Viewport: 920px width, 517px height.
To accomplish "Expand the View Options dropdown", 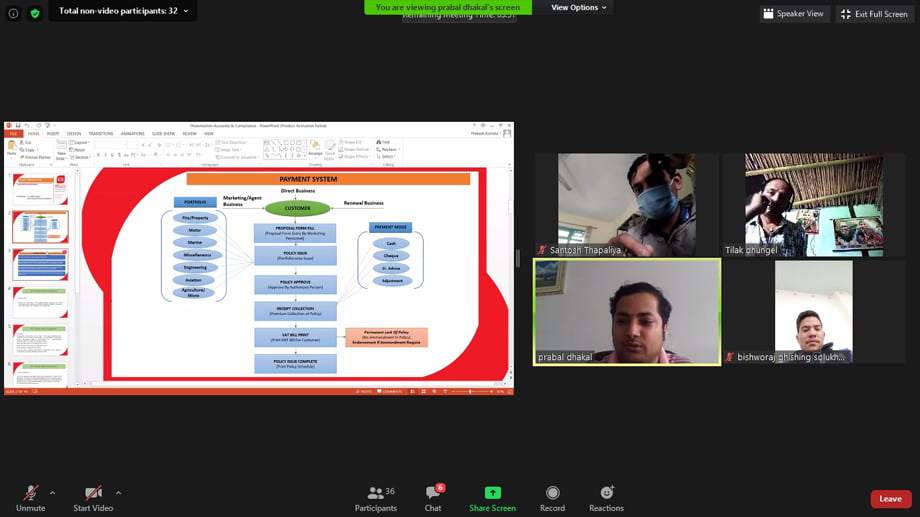I will [x=579, y=8].
